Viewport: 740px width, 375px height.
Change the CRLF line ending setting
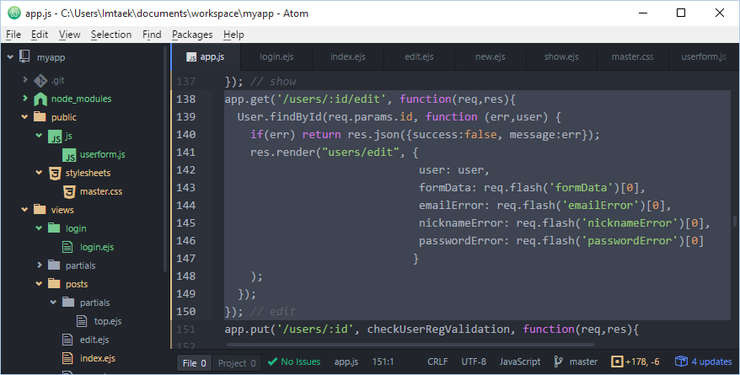coord(437,362)
